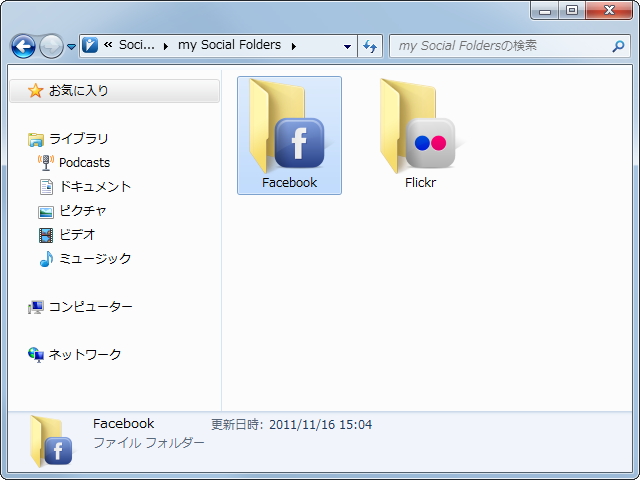Image resolution: width=640 pixels, height=480 pixels.
Task: Minimize the Explorer window
Action: (x=545, y=11)
